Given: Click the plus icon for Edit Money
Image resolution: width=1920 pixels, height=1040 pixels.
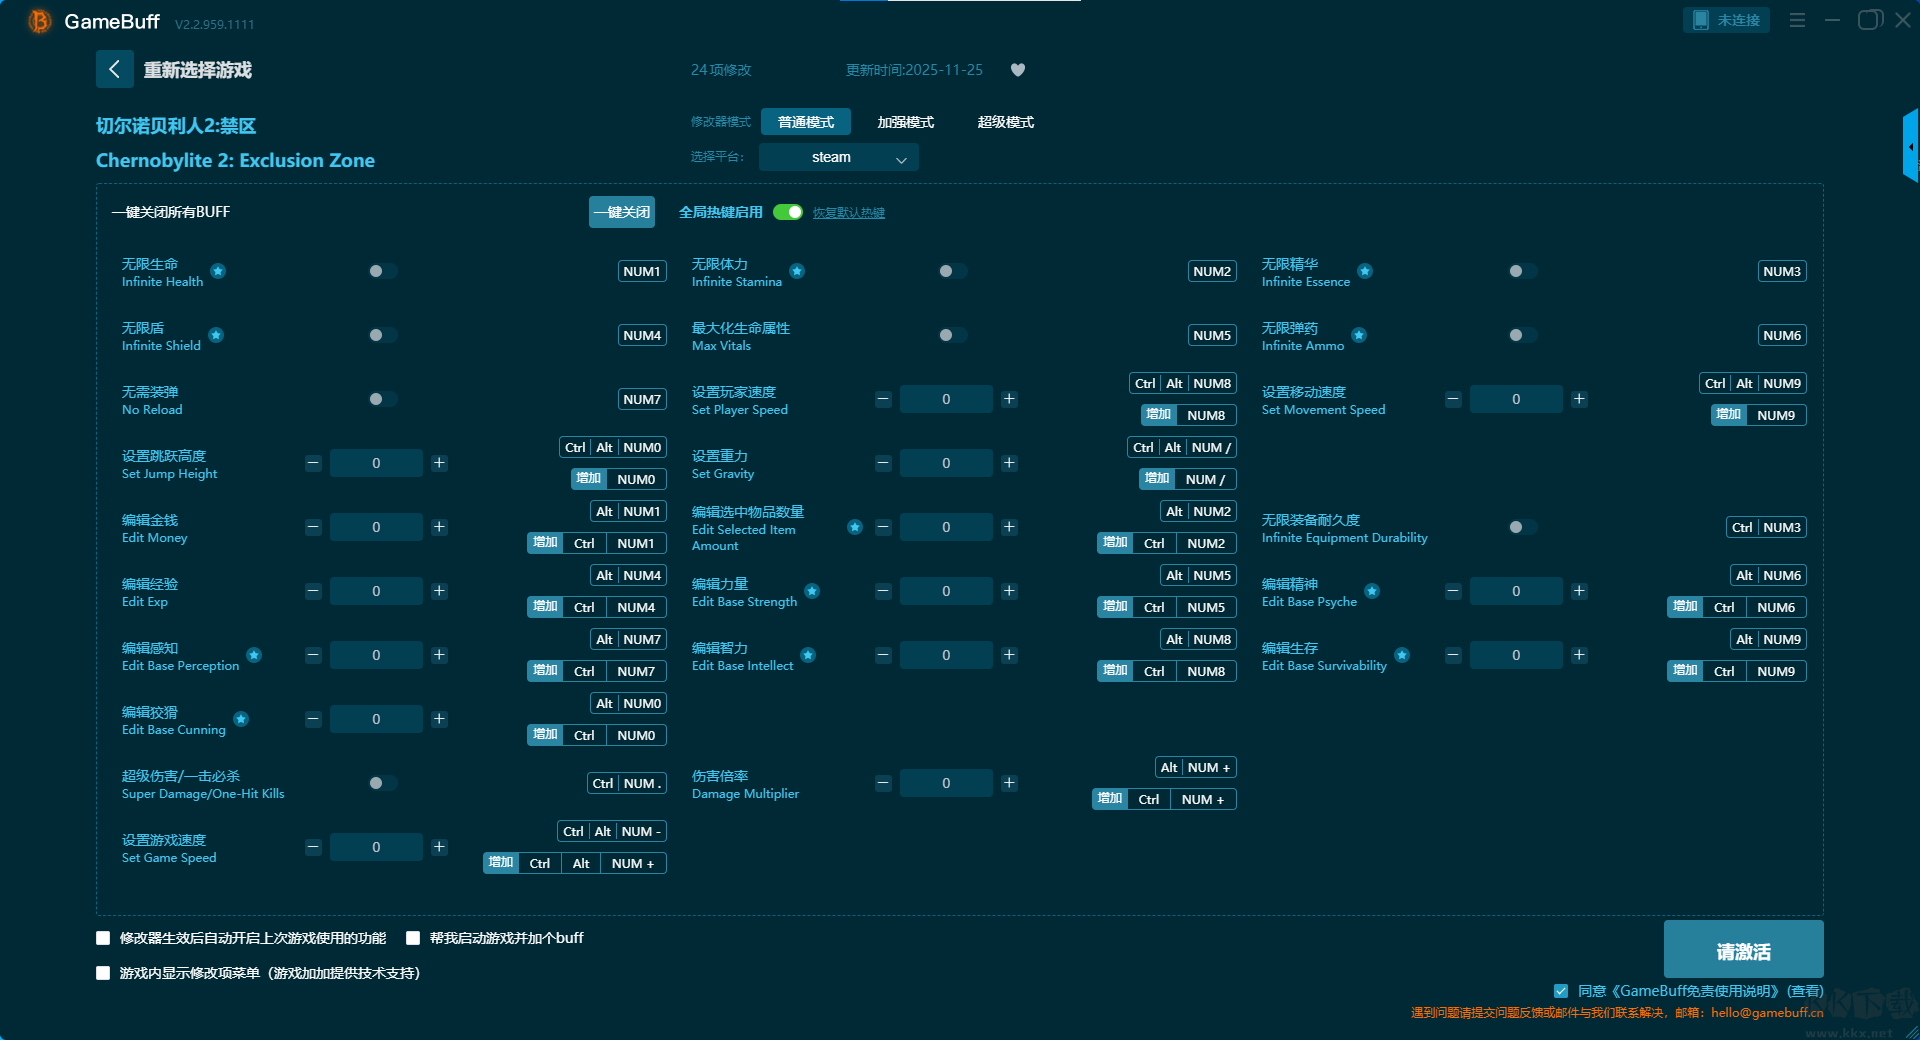Looking at the screenshot, I should 439,527.
